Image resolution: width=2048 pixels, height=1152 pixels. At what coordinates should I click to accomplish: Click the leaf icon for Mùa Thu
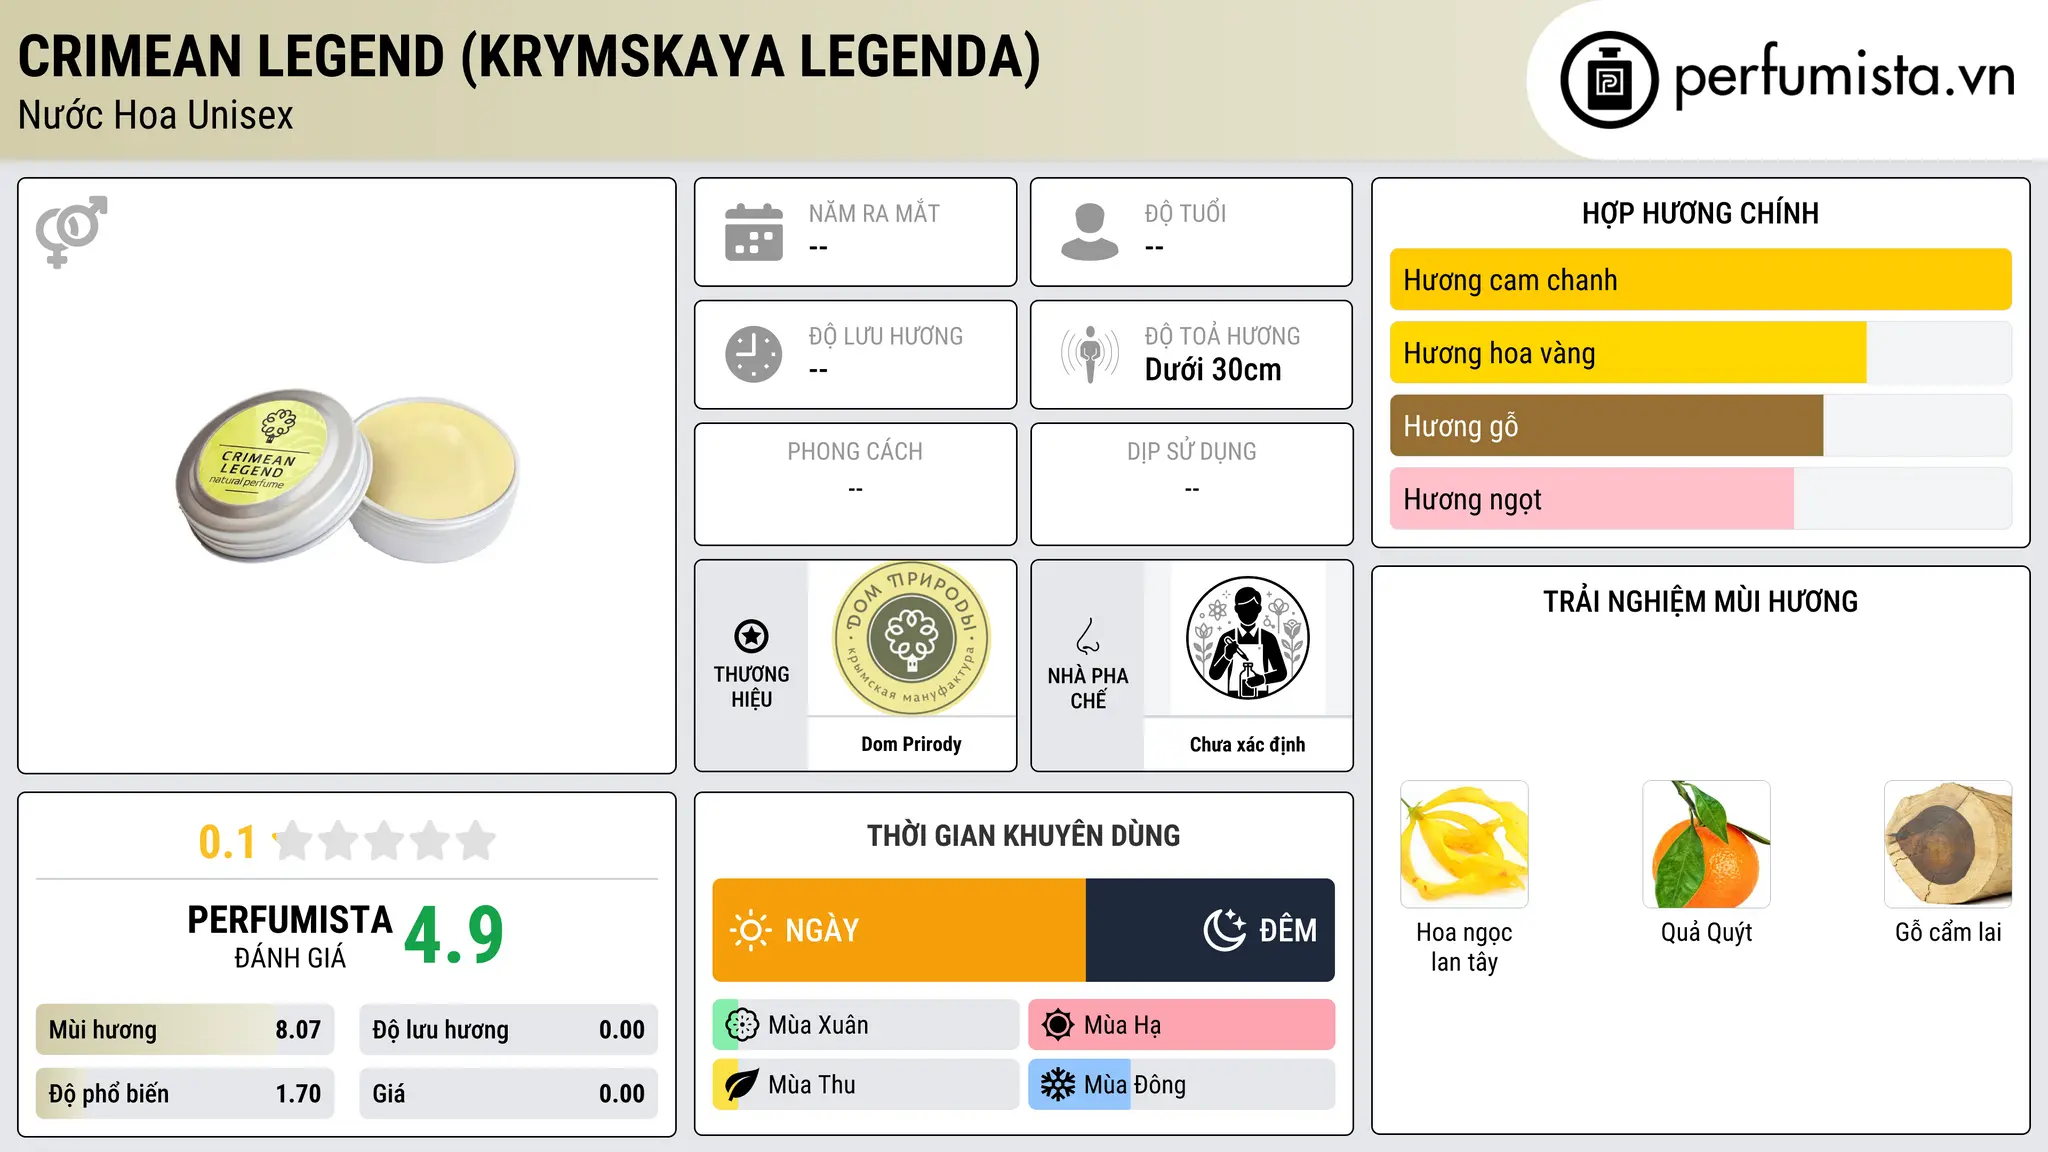point(742,1085)
